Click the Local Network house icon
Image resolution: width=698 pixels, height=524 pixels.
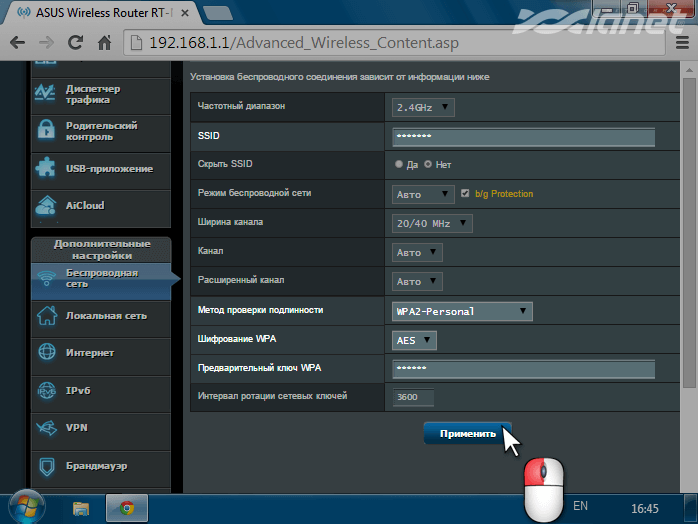point(46,316)
